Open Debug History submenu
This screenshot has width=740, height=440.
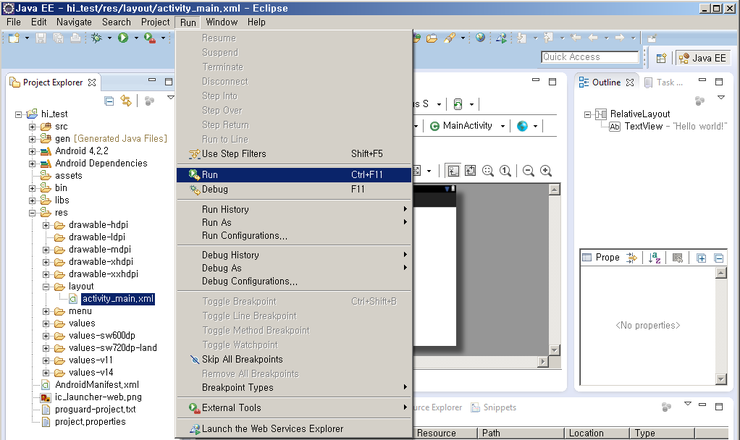click(x=294, y=255)
